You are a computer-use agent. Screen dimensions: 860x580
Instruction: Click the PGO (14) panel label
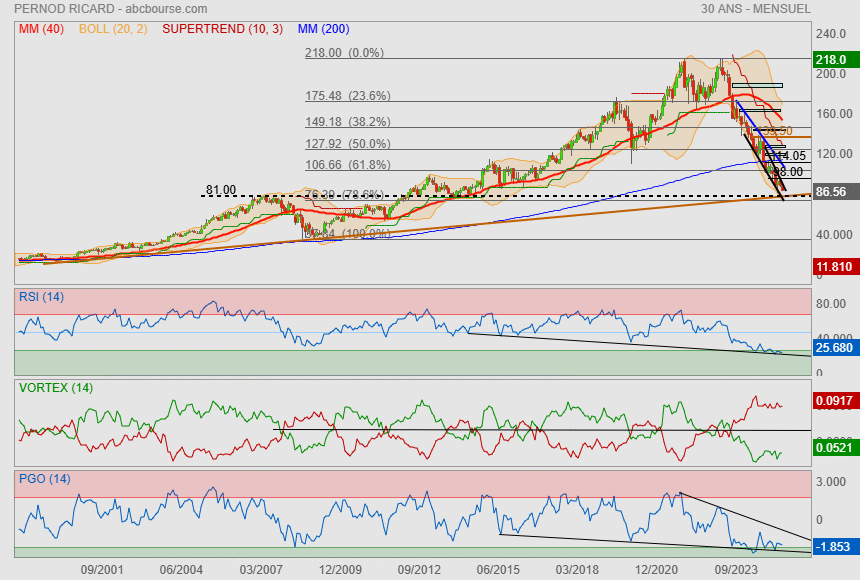tap(44, 479)
